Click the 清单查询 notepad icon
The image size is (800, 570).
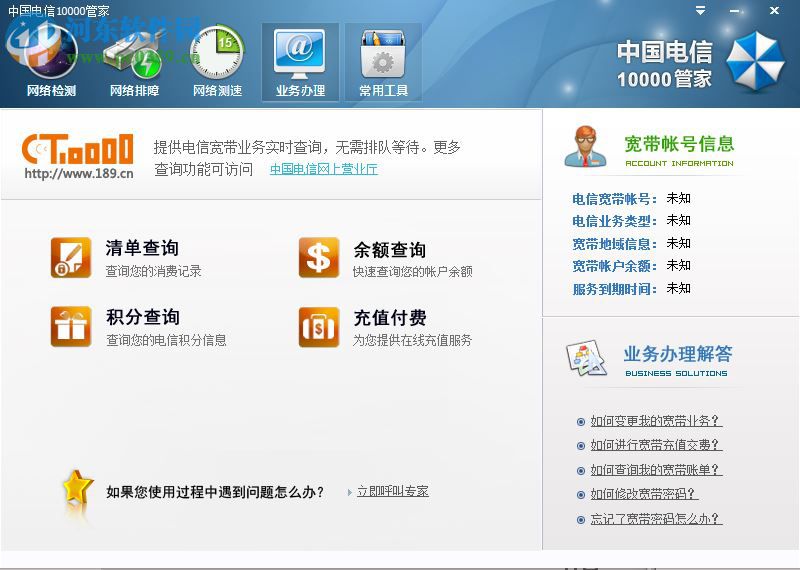[71, 258]
